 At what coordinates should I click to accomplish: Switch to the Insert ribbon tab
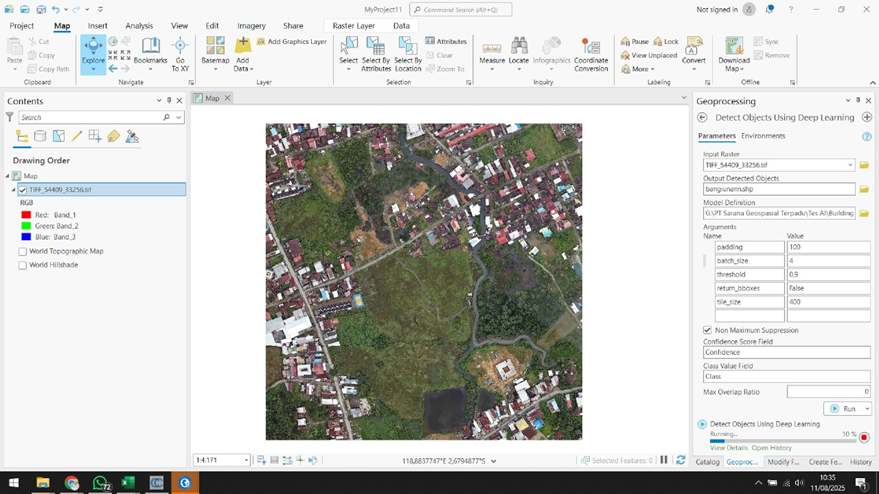point(98,26)
